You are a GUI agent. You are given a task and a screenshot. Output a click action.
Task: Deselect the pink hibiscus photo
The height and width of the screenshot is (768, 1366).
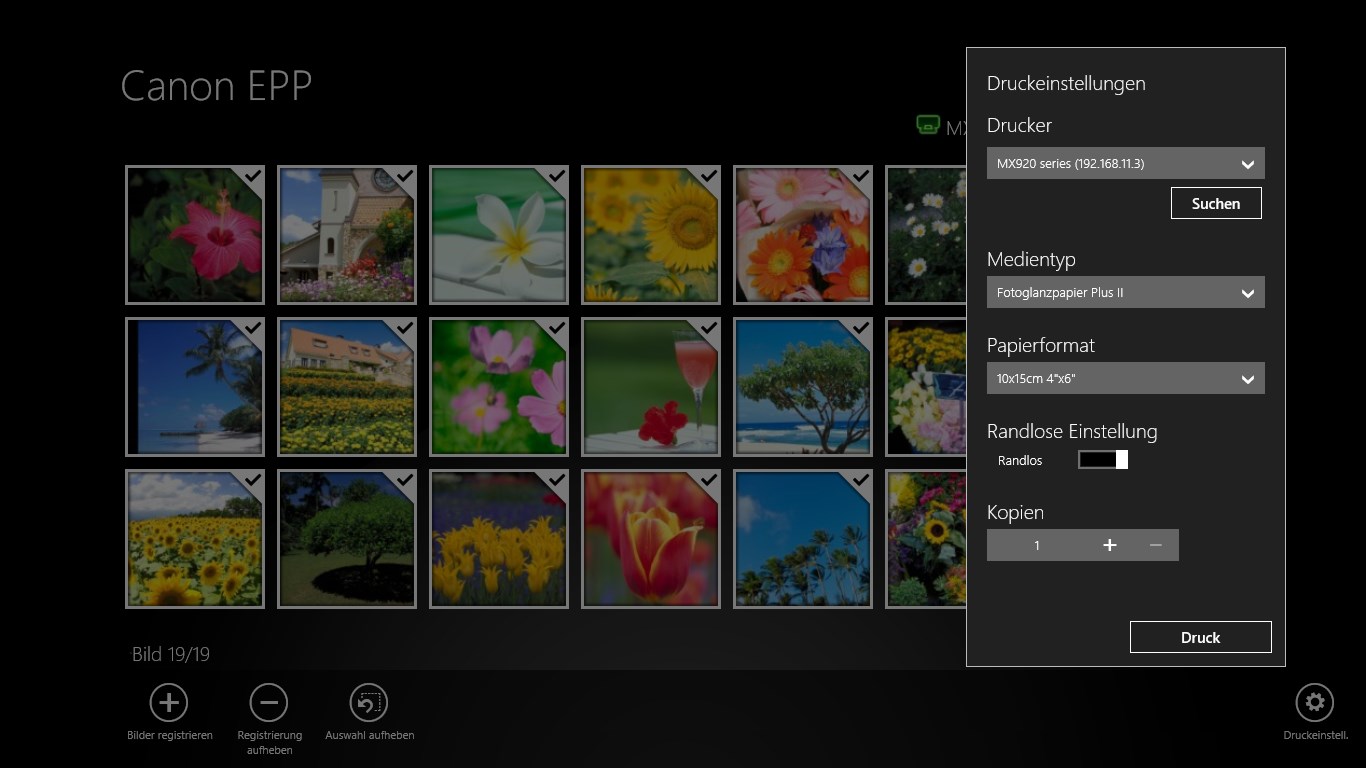click(195, 235)
